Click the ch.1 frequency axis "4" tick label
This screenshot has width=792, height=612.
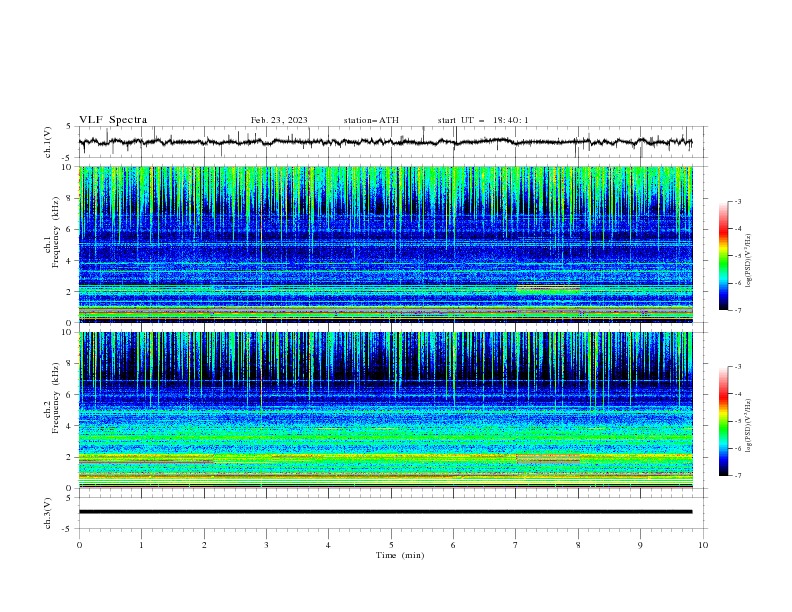point(69,261)
